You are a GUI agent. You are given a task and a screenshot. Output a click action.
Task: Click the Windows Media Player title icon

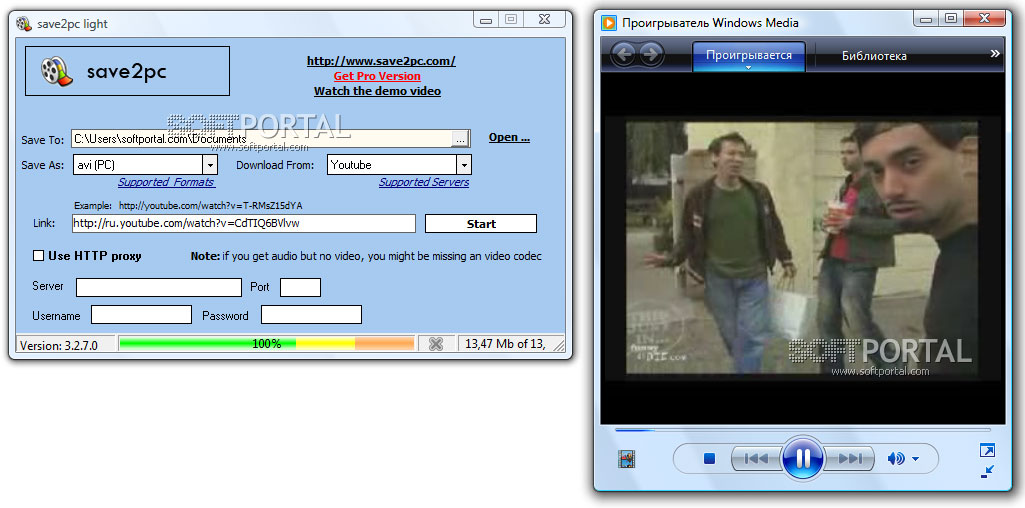[609, 23]
